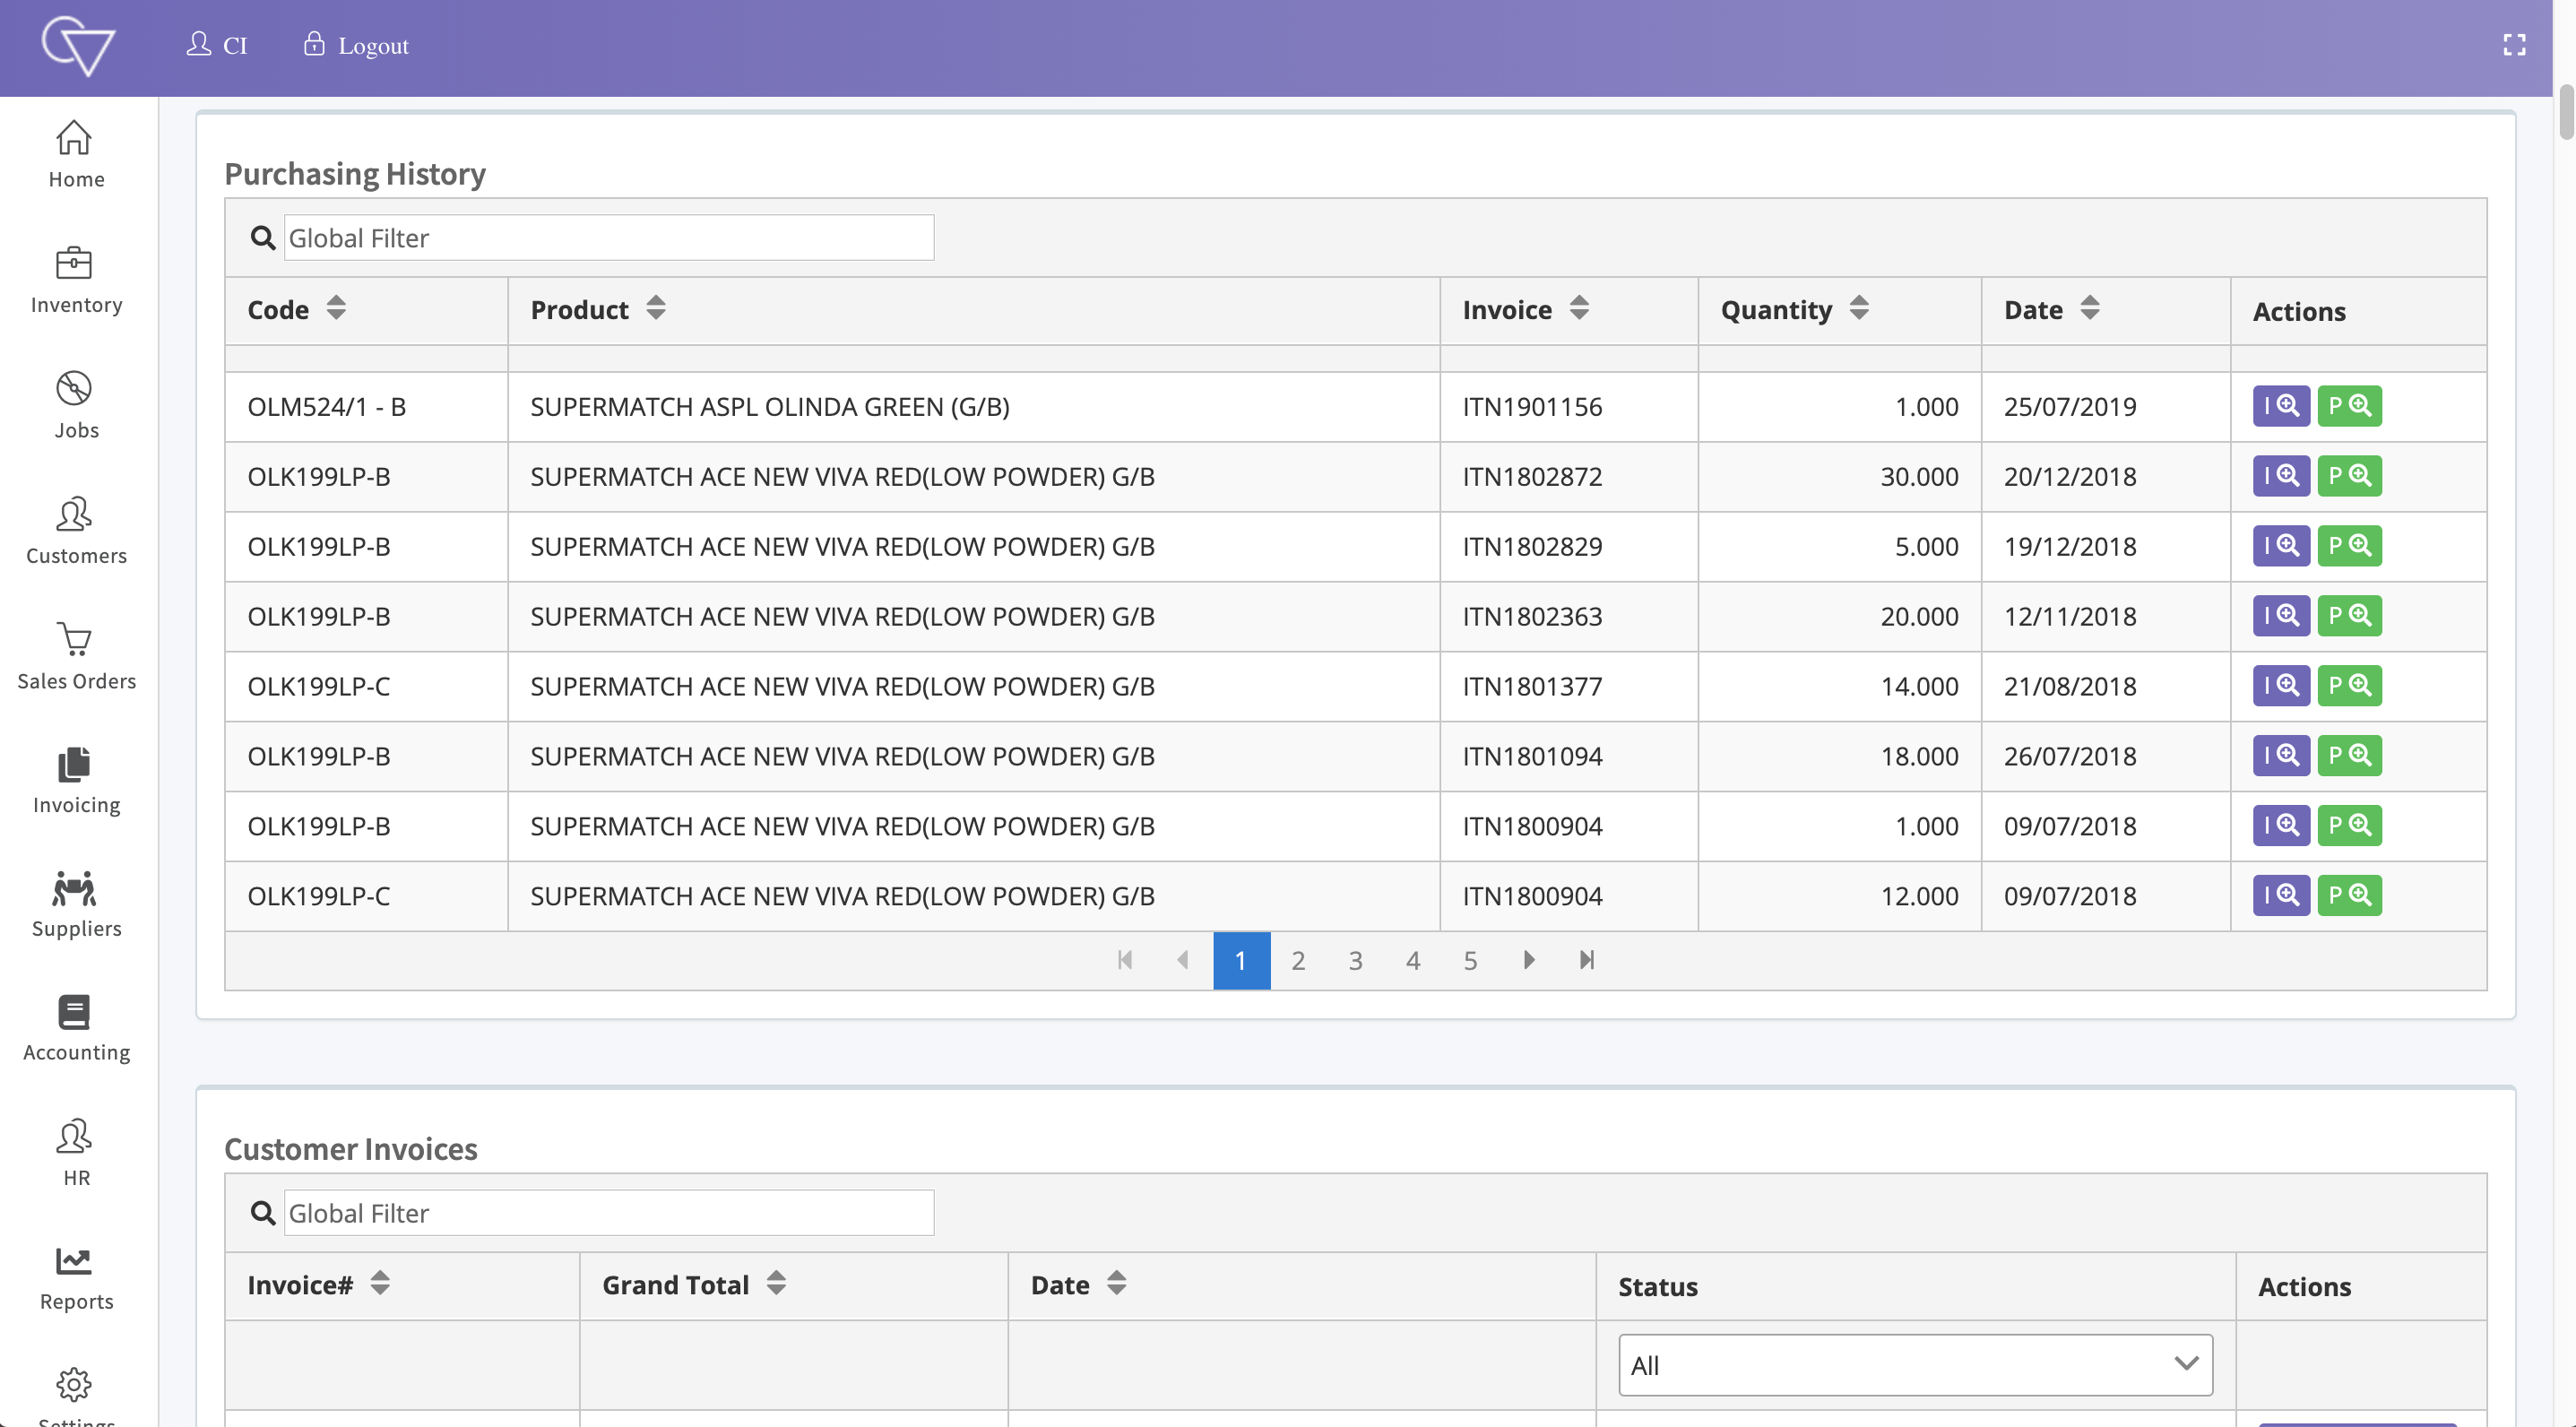Open the CI user menu
Viewport: 2576px width, 1427px height.
(217, 45)
